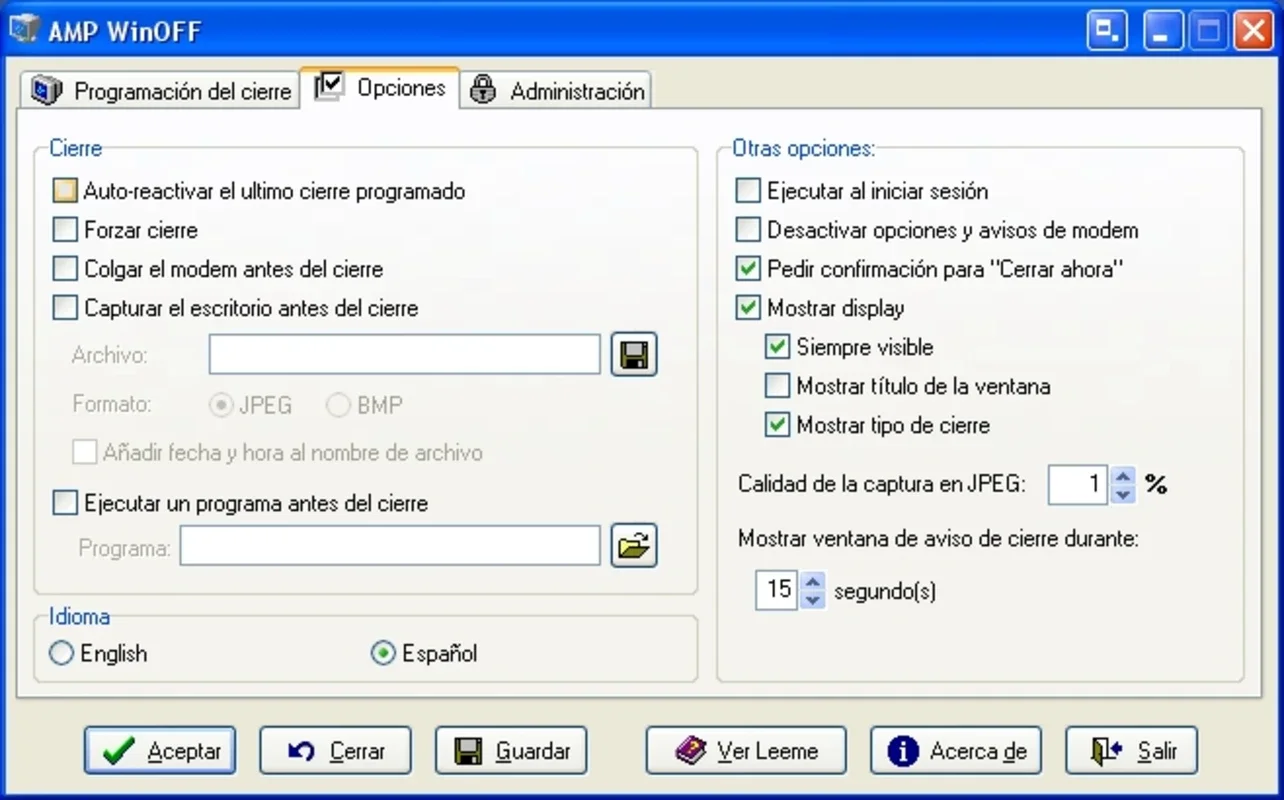Screen dimensions: 1284x800
Task: Click the JPEG quality value field
Action: [x=1079, y=485]
